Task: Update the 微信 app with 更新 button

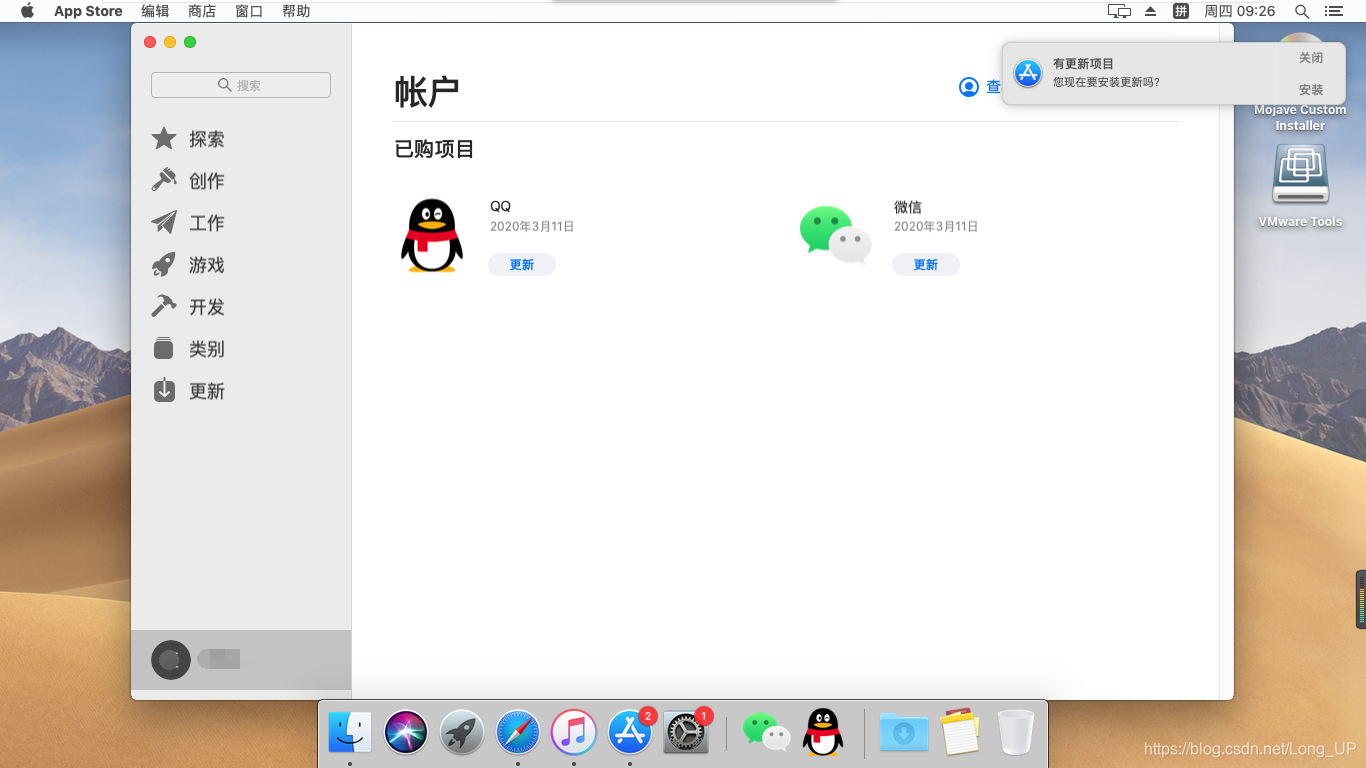Action: pyautogui.click(x=926, y=265)
